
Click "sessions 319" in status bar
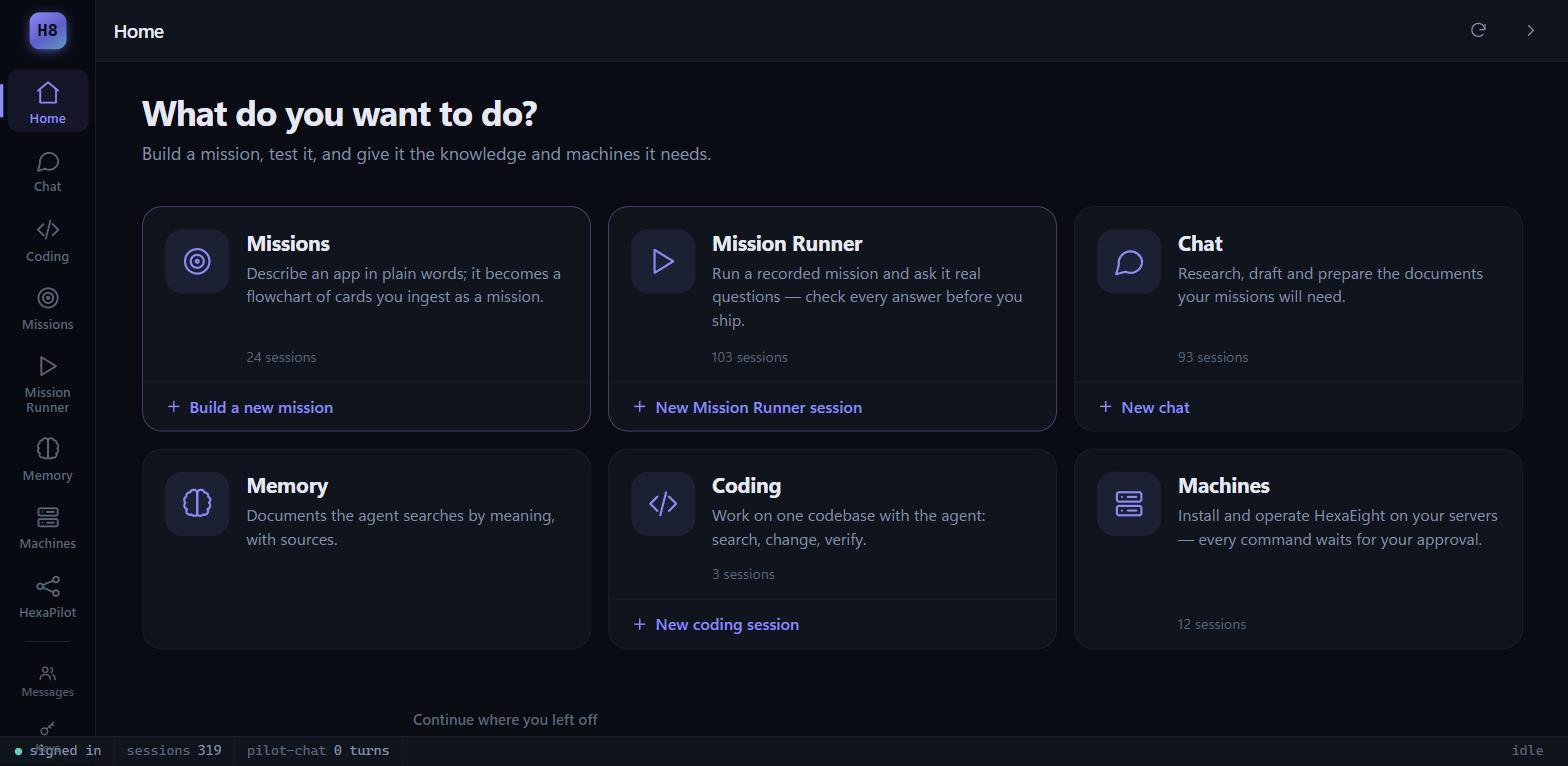(174, 750)
